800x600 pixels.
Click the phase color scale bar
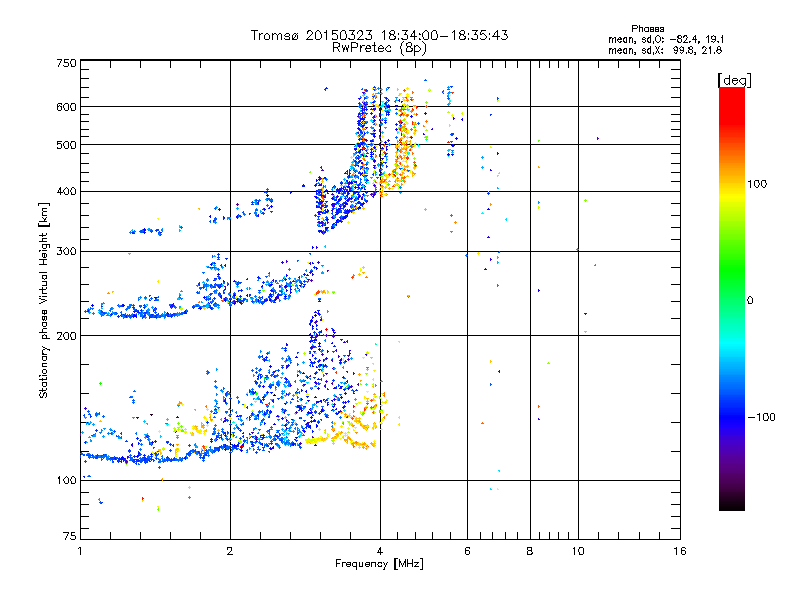pos(732,298)
